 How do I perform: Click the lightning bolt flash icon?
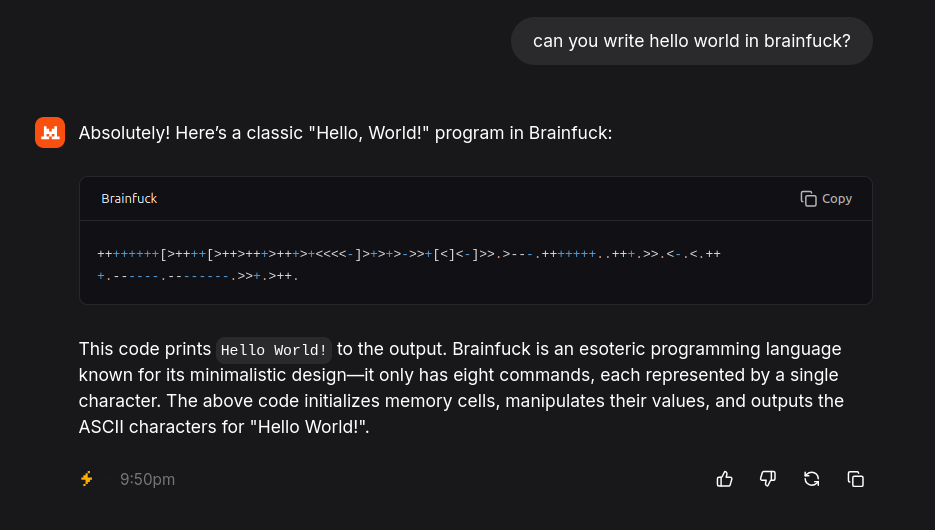pyautogui.click(x=87, y=479)
